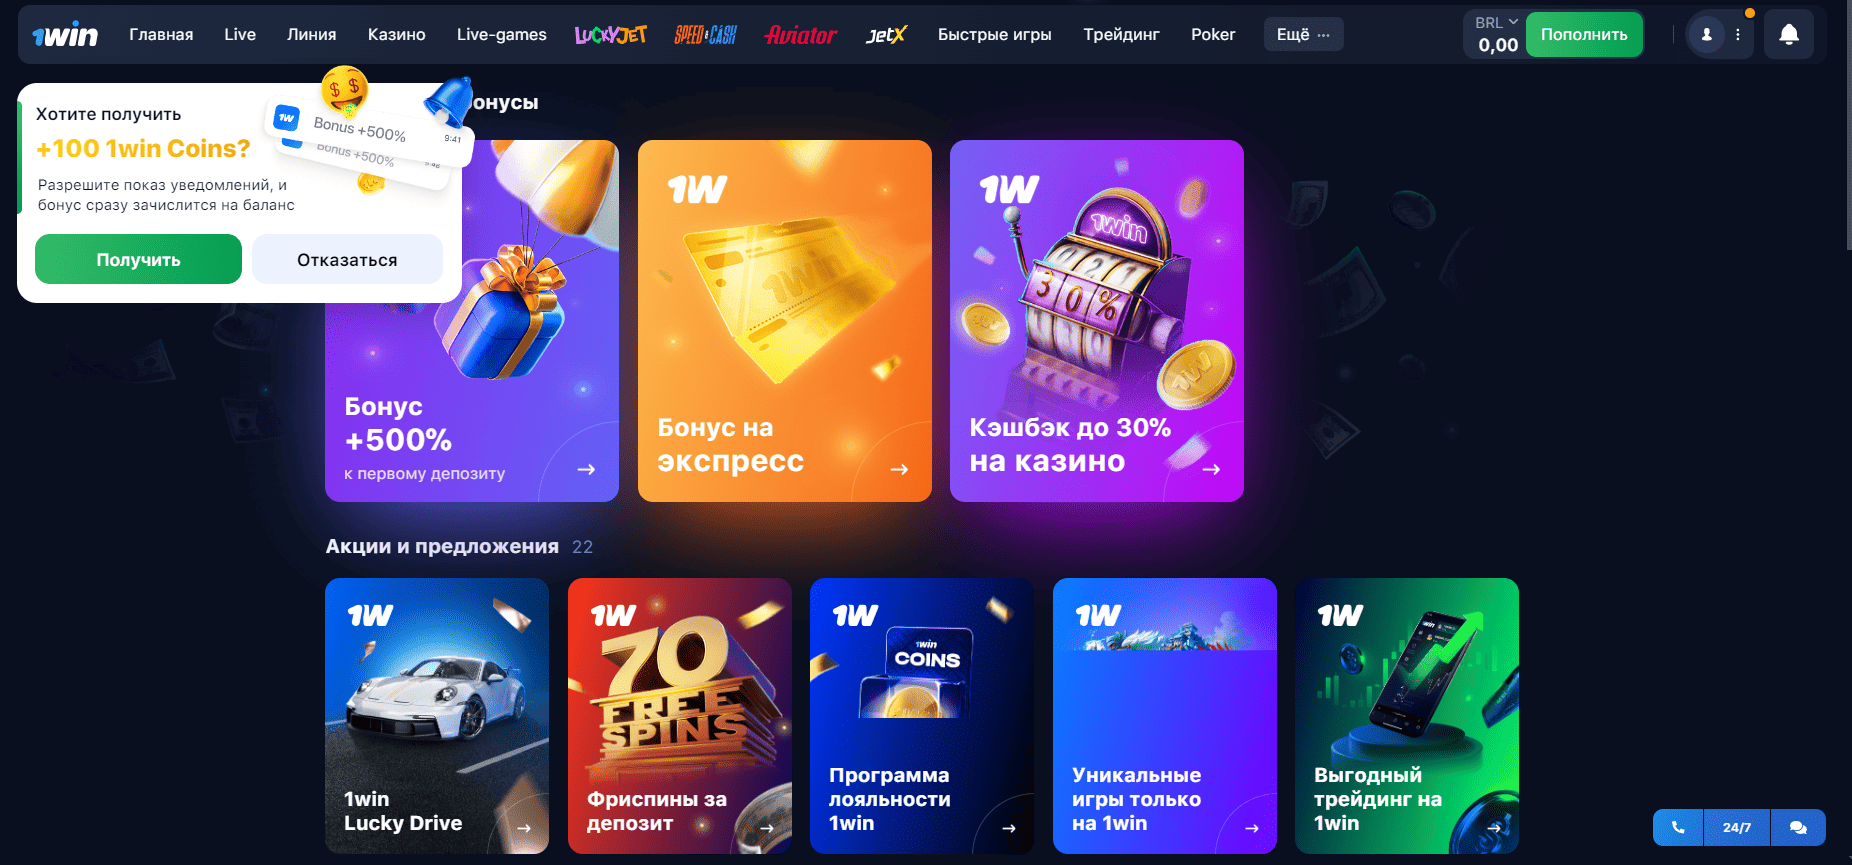Click the Пополнить deposit button
This screenshot has width=1852, height=865.
1584,34
